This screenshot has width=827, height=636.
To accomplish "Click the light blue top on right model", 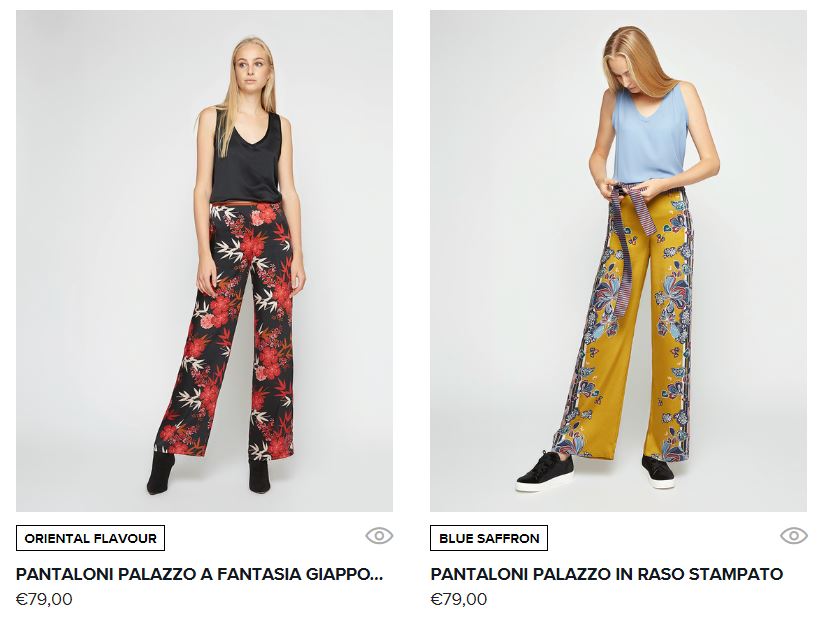I will tap(650, 137).
